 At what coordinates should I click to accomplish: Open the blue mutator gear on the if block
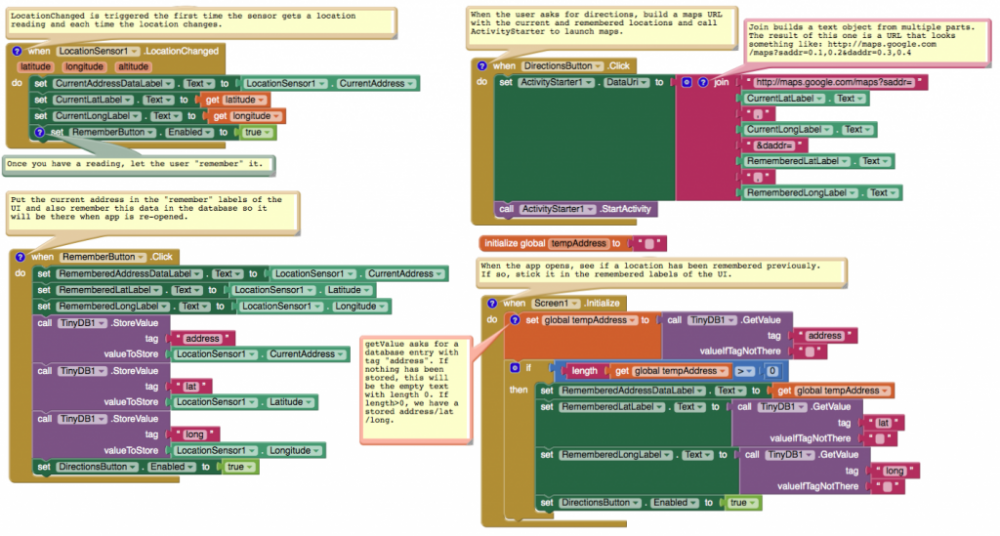click(x=515, y=368)
